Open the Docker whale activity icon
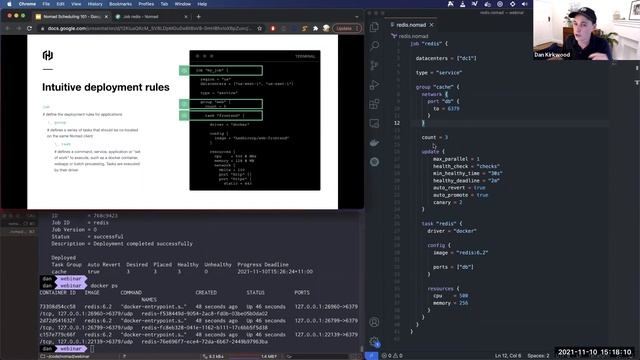 coord(374,143)
